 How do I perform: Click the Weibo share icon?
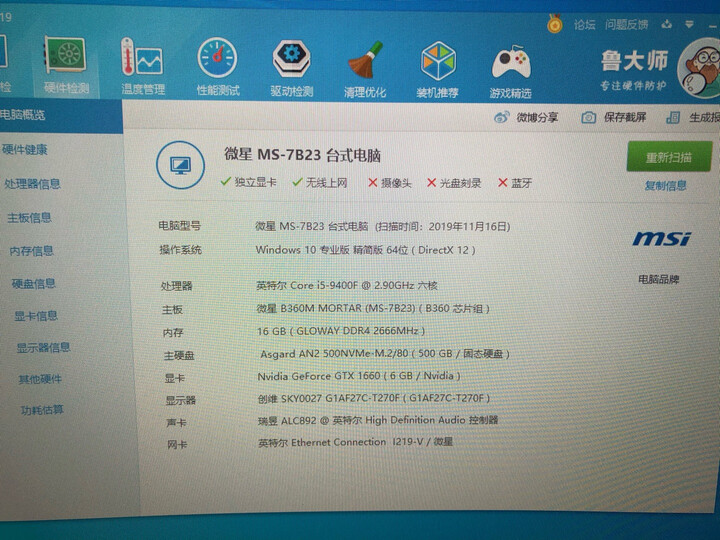tap(501, 117)
